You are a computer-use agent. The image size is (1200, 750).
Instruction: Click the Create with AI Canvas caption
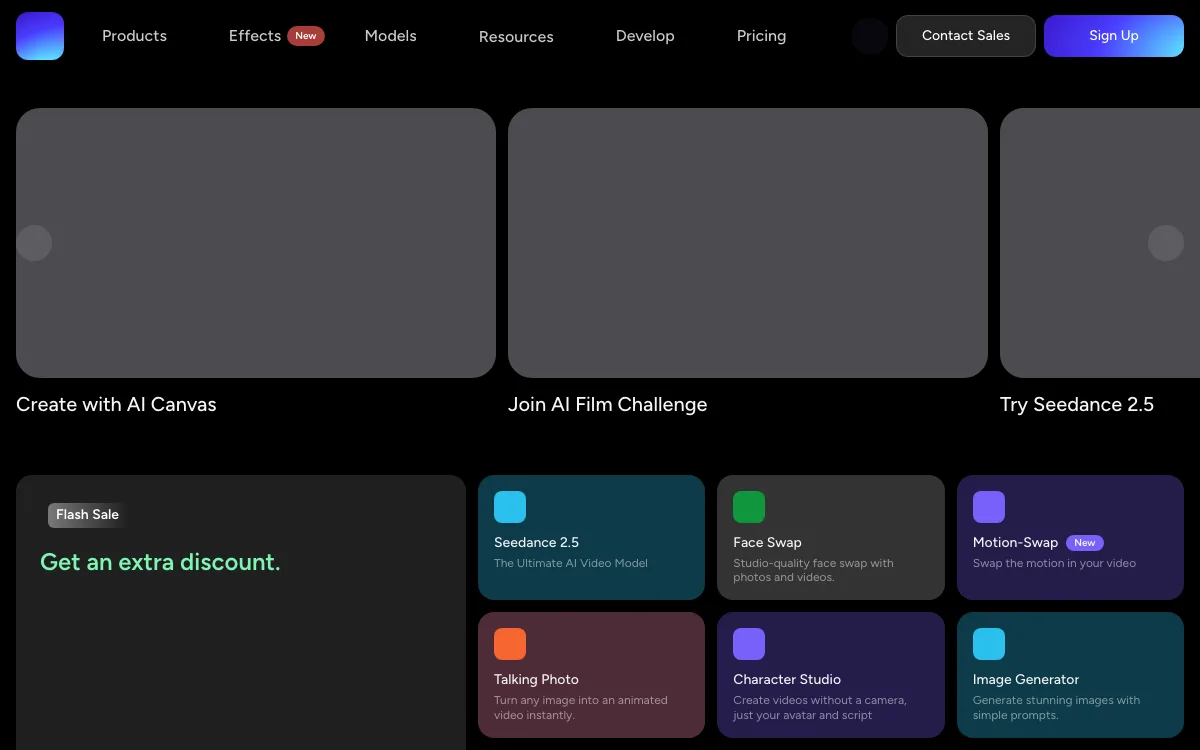(x=116, y=405)
